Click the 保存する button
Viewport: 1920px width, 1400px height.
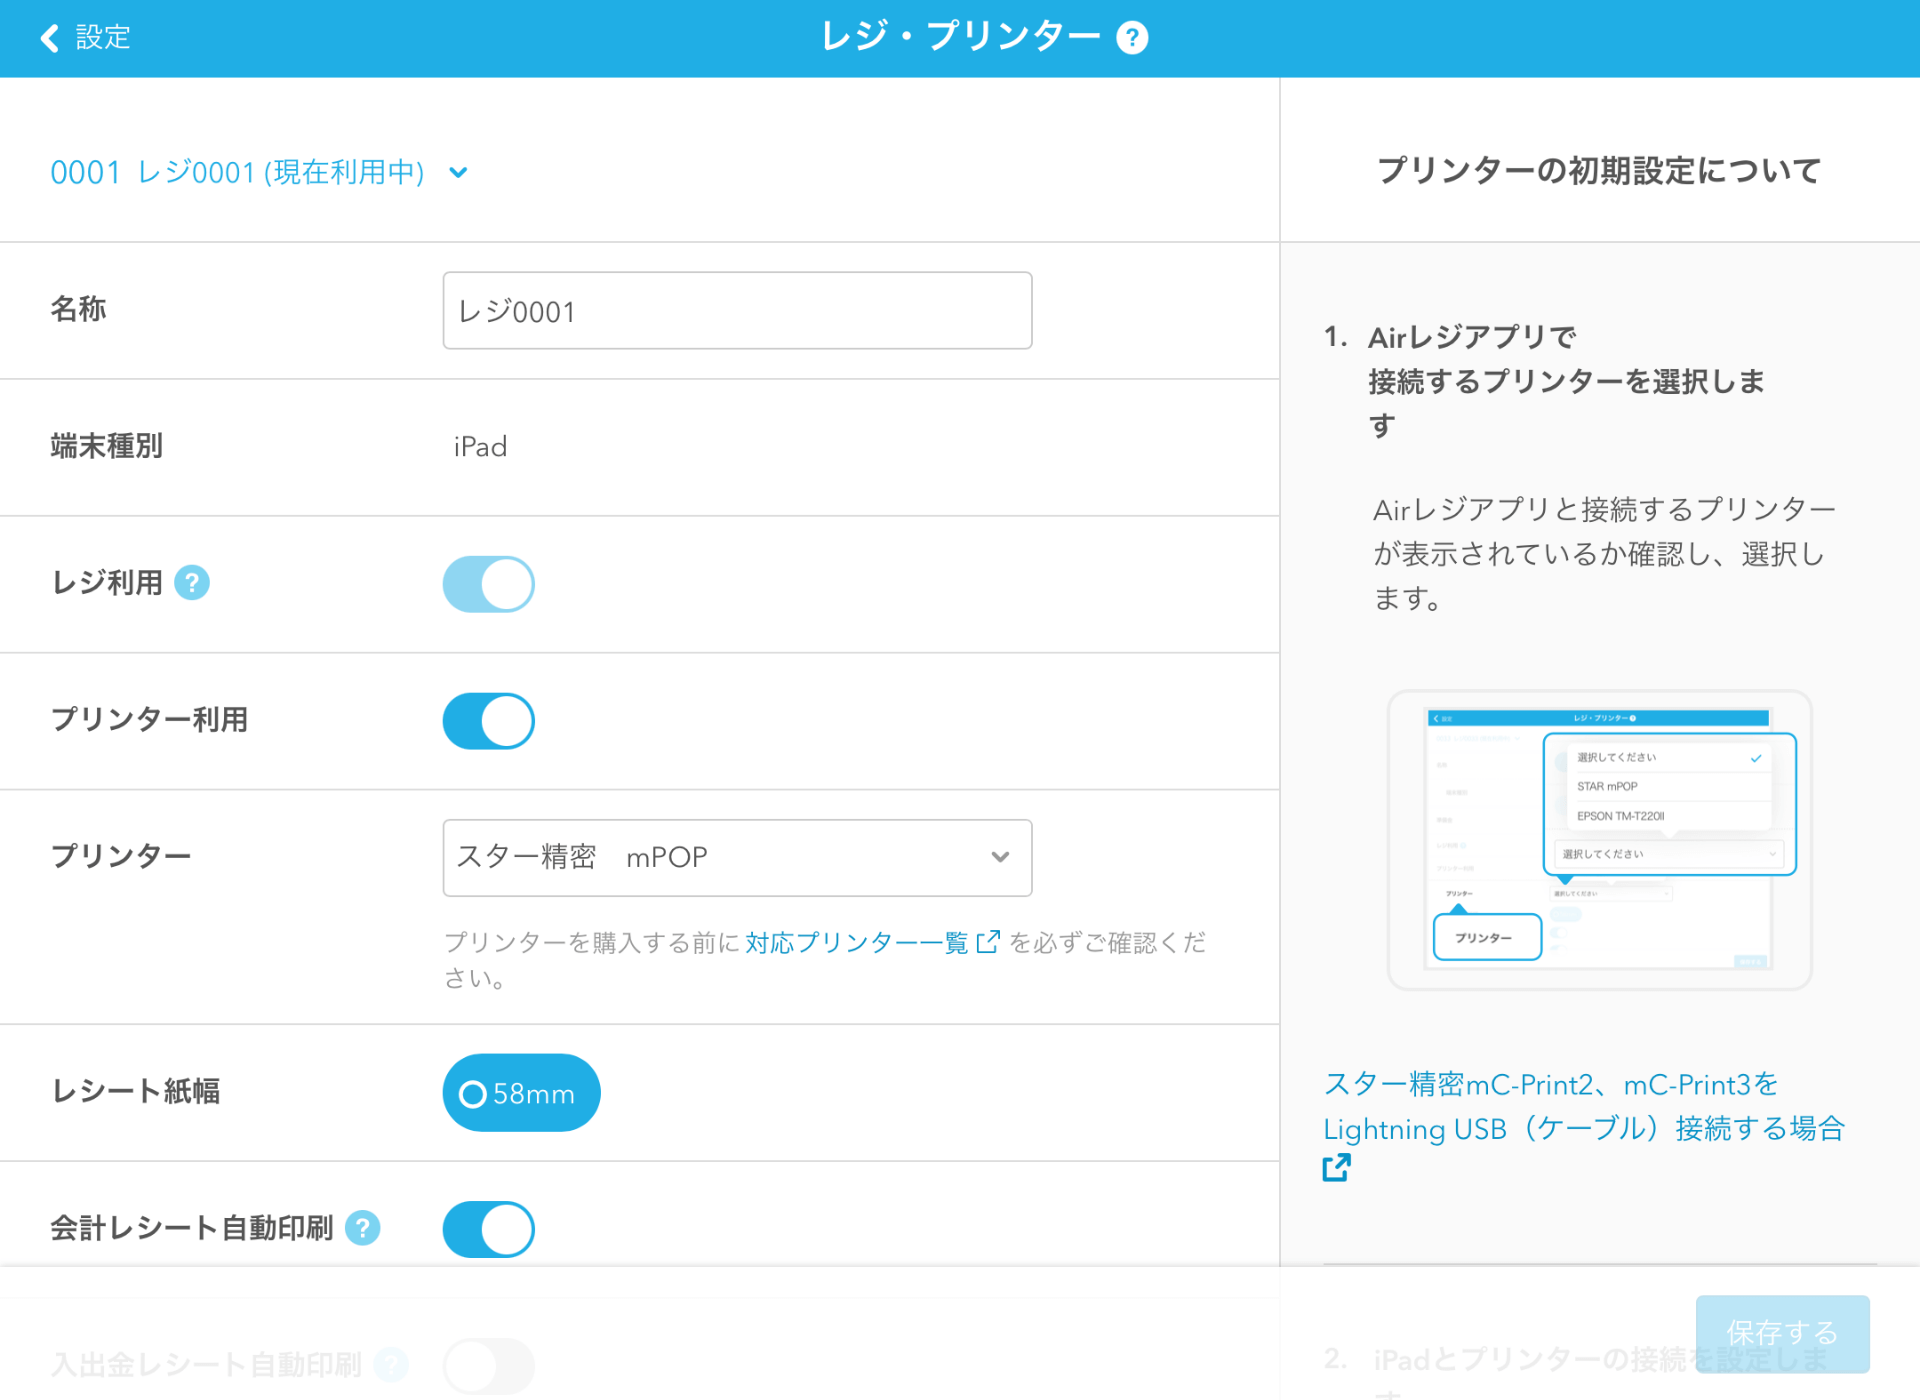[x=1782, y=1333]
